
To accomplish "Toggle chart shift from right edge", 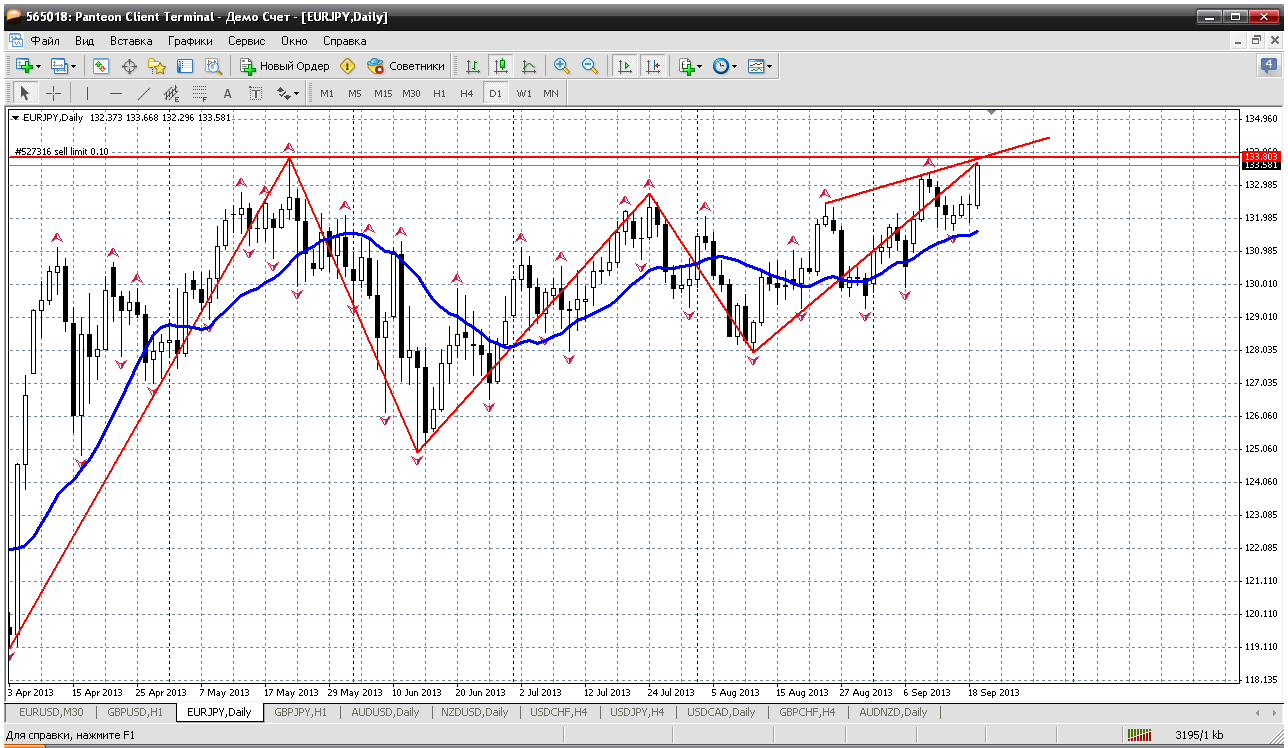I will click(653, 66).
